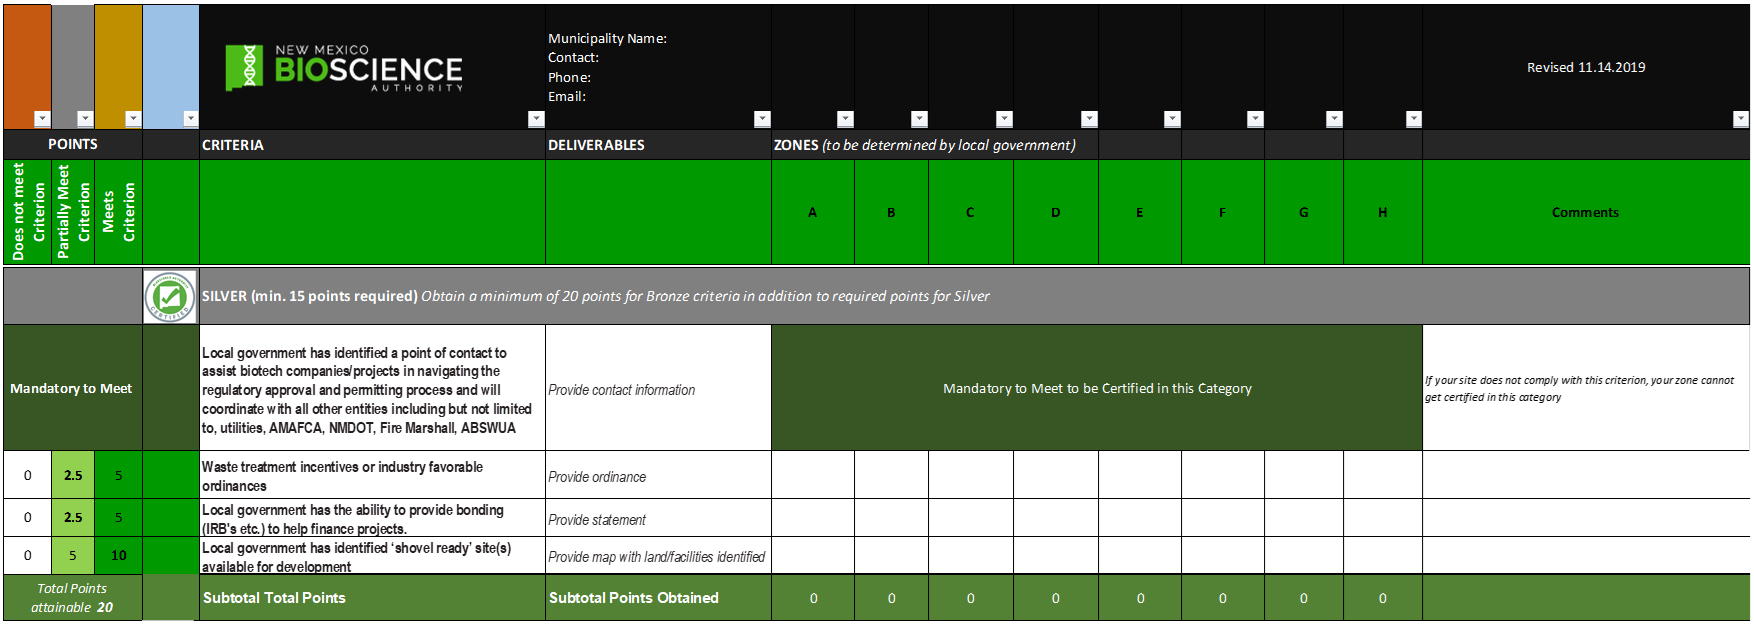The height and width of the screenshot is (627, 1754).
Task: Open filter dropdown above Zone F
Action: 1256,119
